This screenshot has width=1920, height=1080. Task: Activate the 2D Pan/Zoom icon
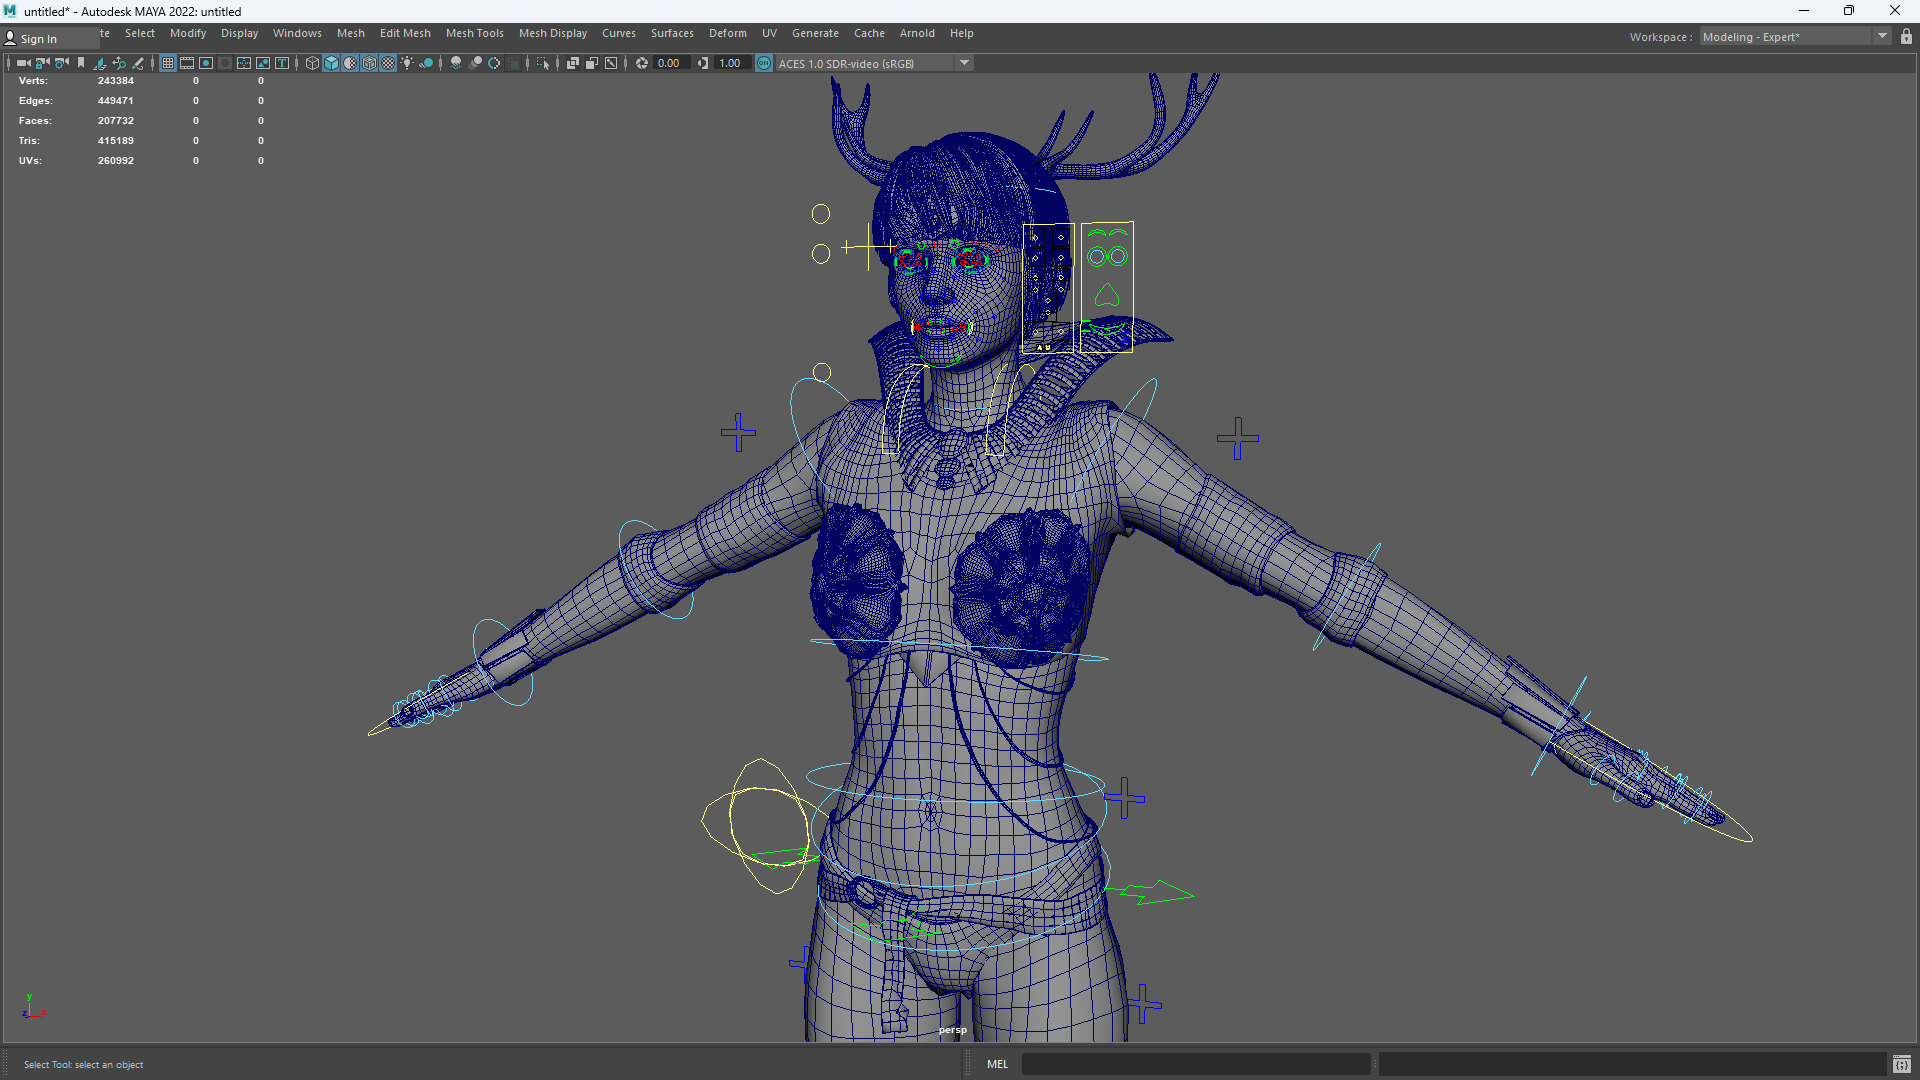click(119, 63)
